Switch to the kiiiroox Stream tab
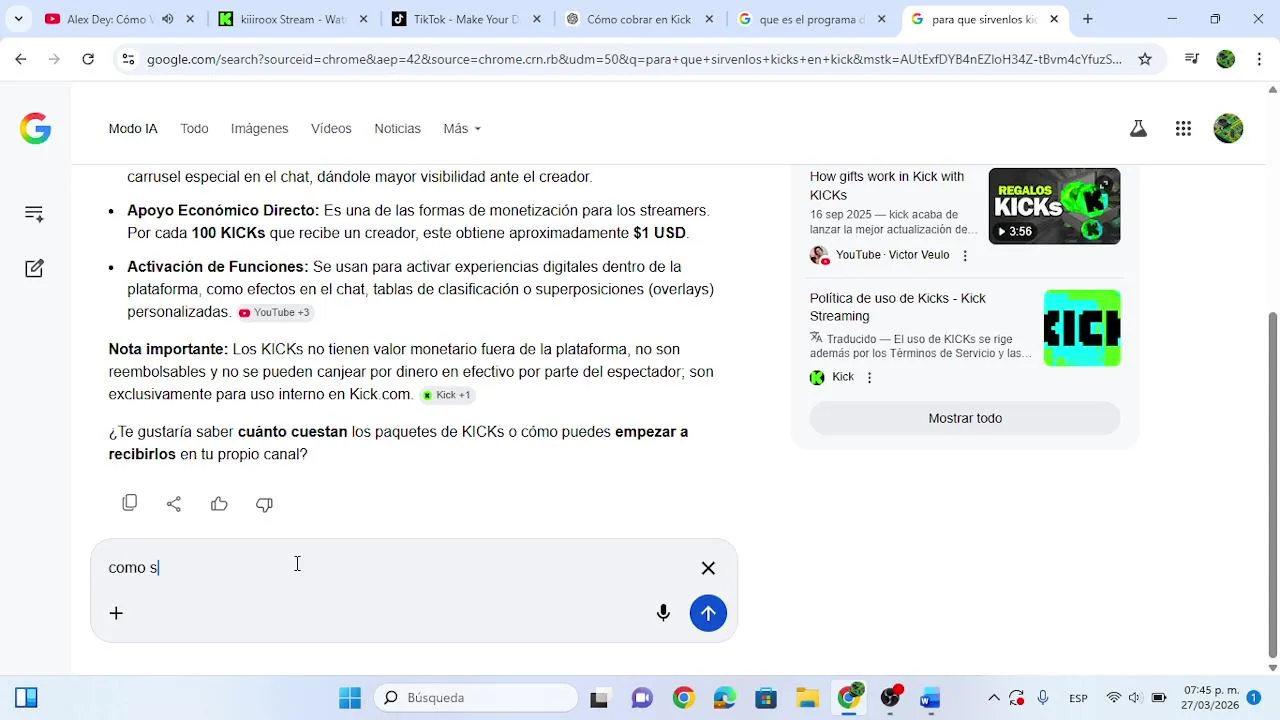Image resolution: width=1280 pixels, height=720 pixels. coord(281,19)
